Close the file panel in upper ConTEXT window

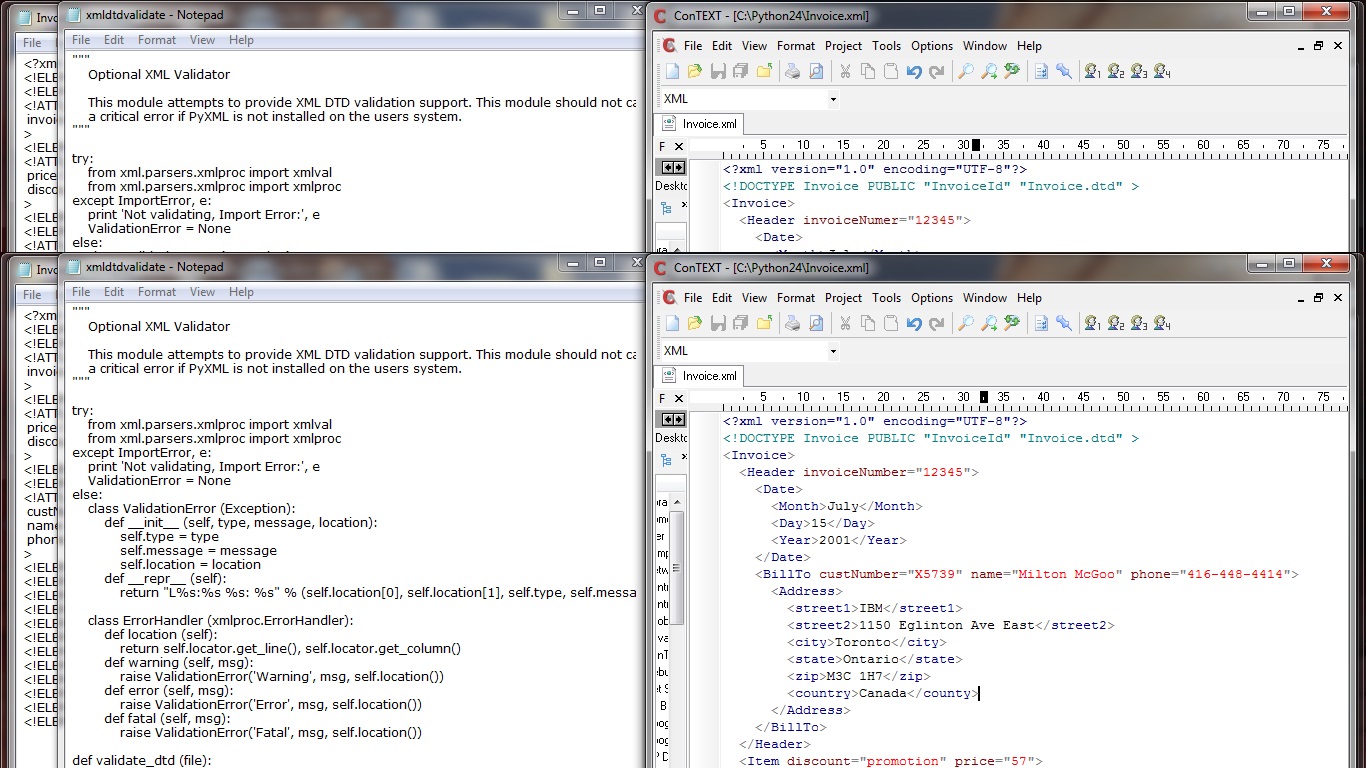[x=679, y=147]
